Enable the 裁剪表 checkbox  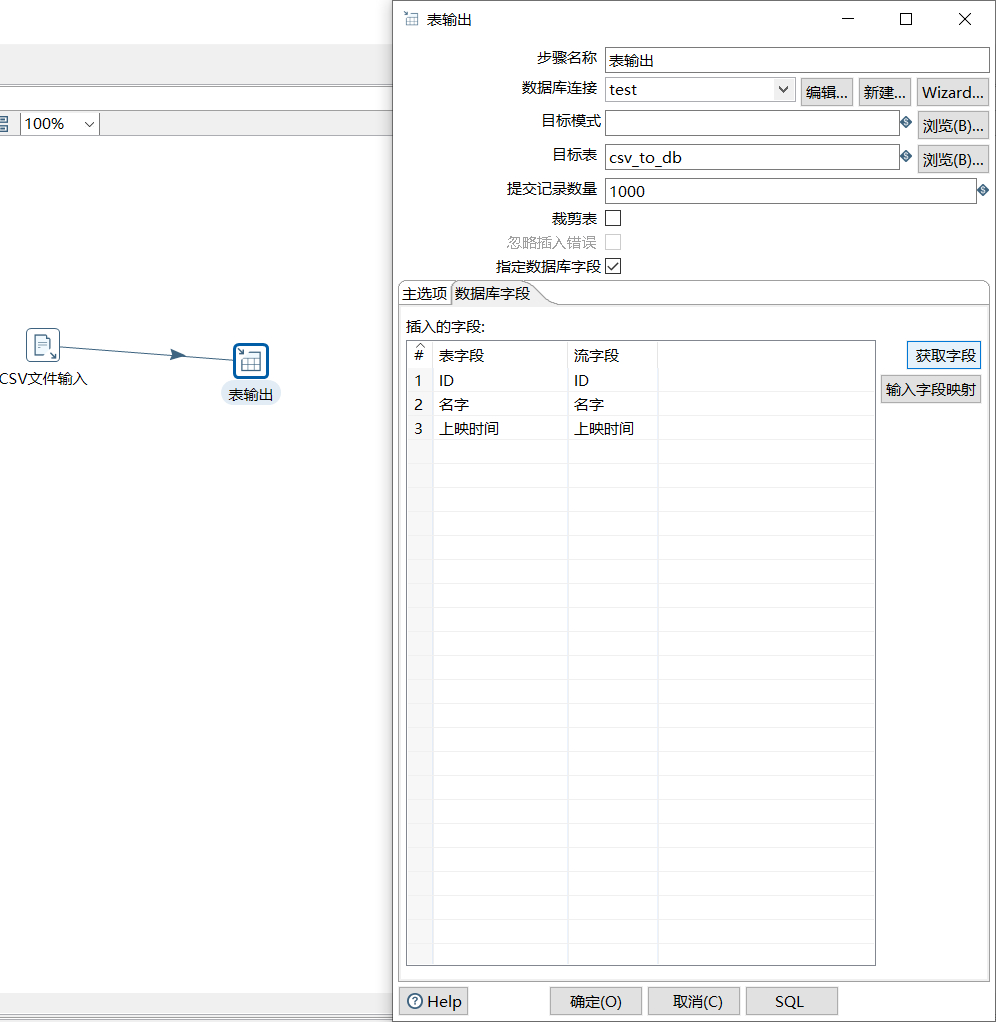point(613,218)
